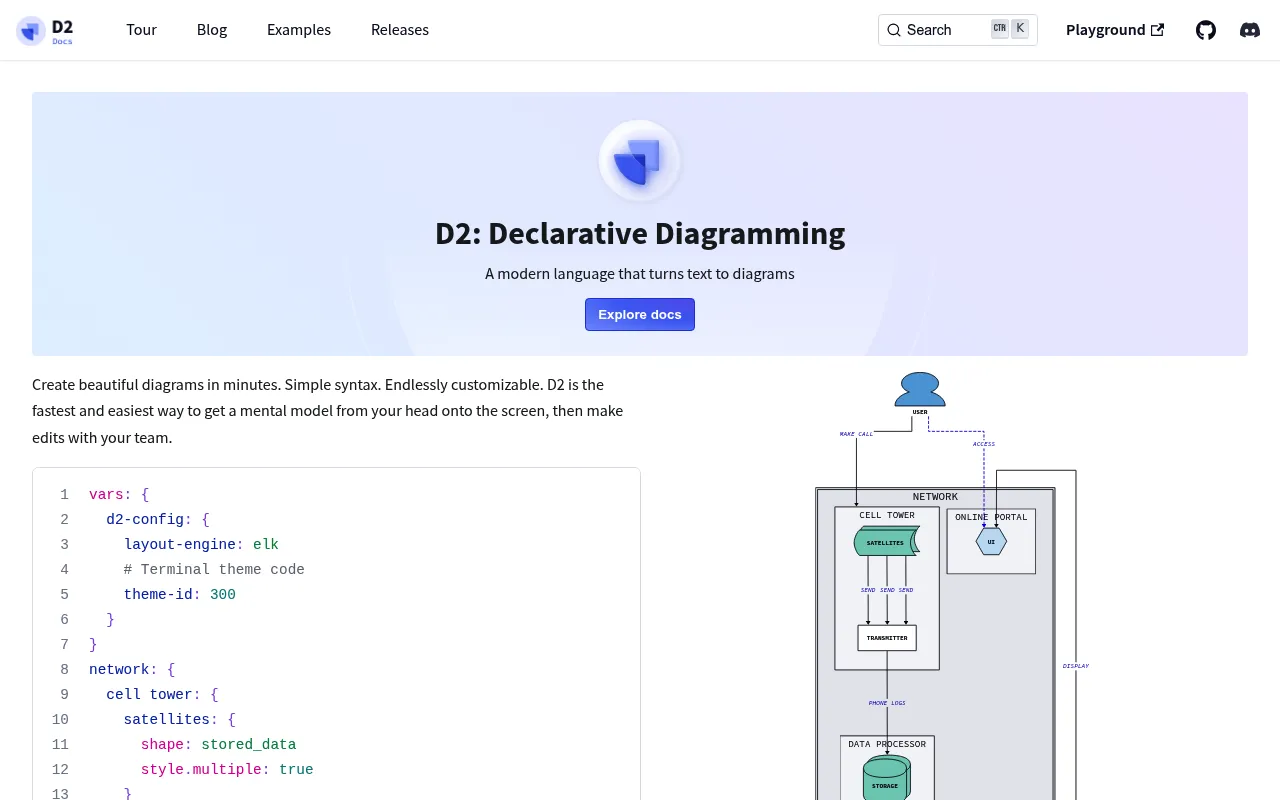Click the DATA PROCESSOR label in diagram
The width and height of the screenshot is (1280, 800).
(x=887, y=744)
